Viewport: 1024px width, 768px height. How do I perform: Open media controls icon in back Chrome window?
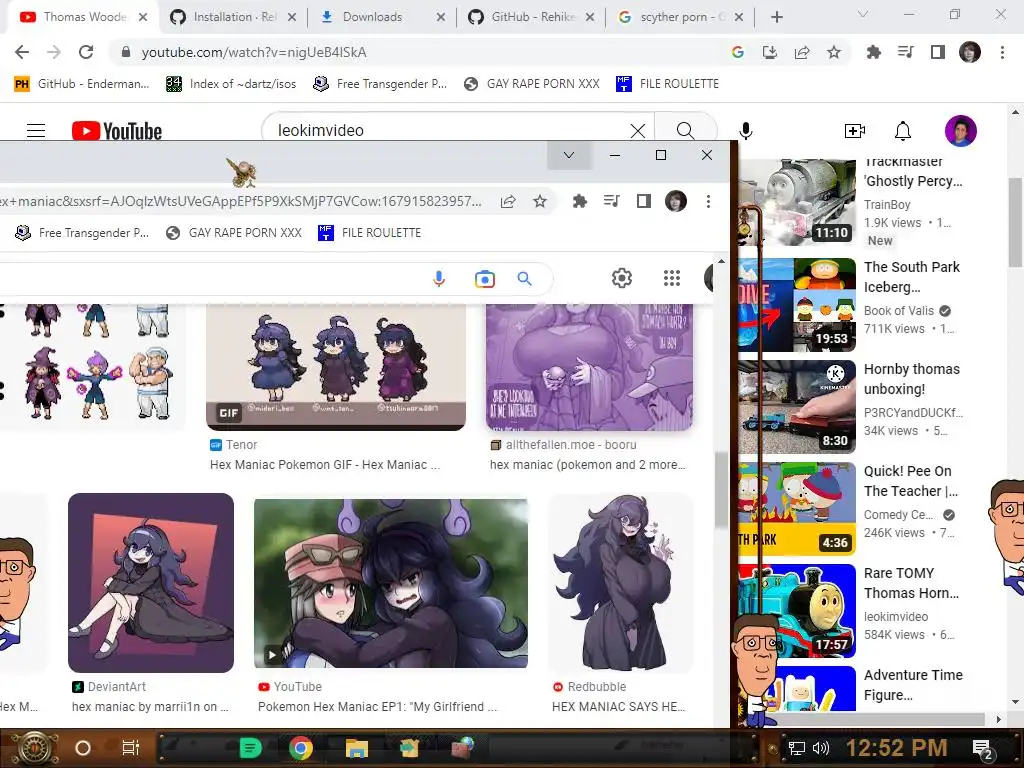click(905, 52)
